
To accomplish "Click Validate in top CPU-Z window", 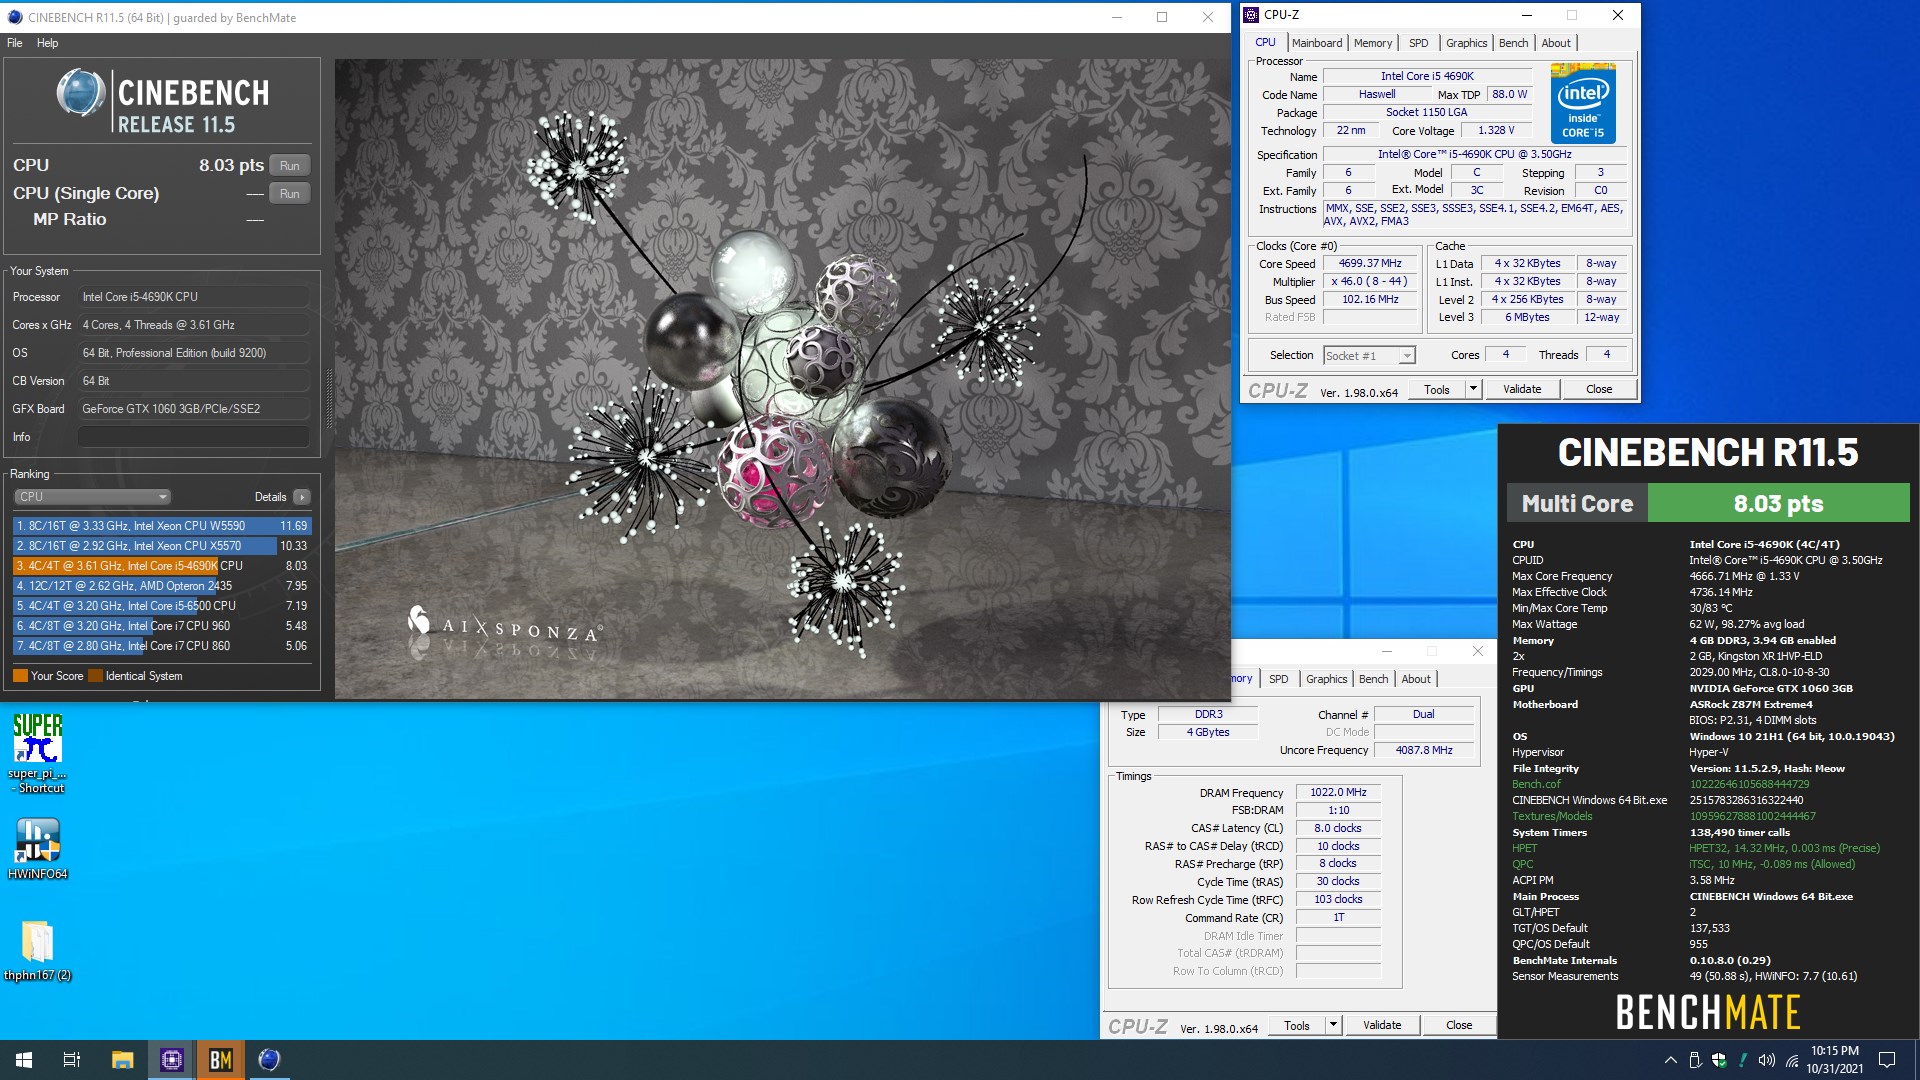I will pos(1522,389).
